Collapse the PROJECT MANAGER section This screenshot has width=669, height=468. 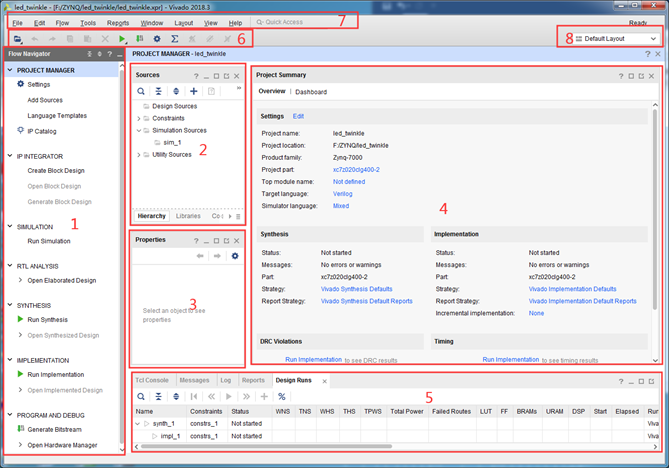pyautogui.click(x=10, y=70)
